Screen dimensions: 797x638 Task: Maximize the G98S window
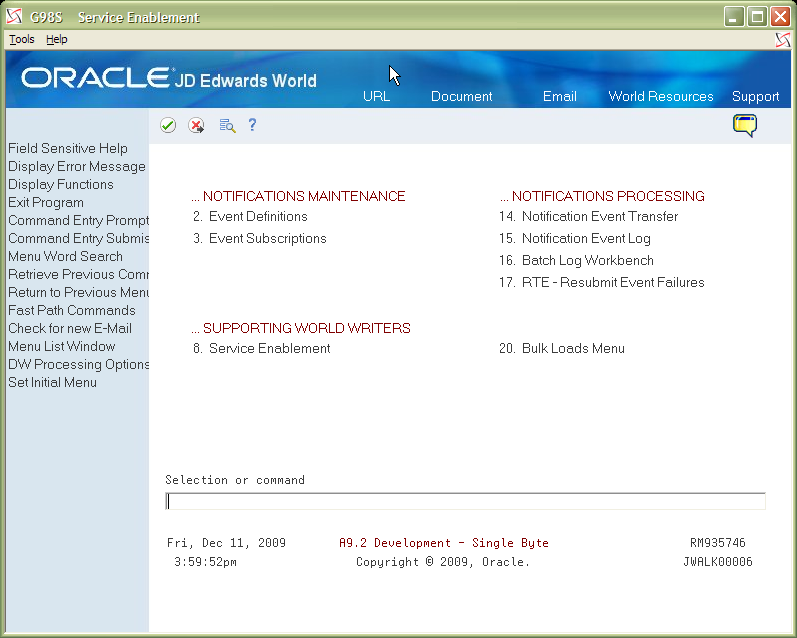click(757, 17)
